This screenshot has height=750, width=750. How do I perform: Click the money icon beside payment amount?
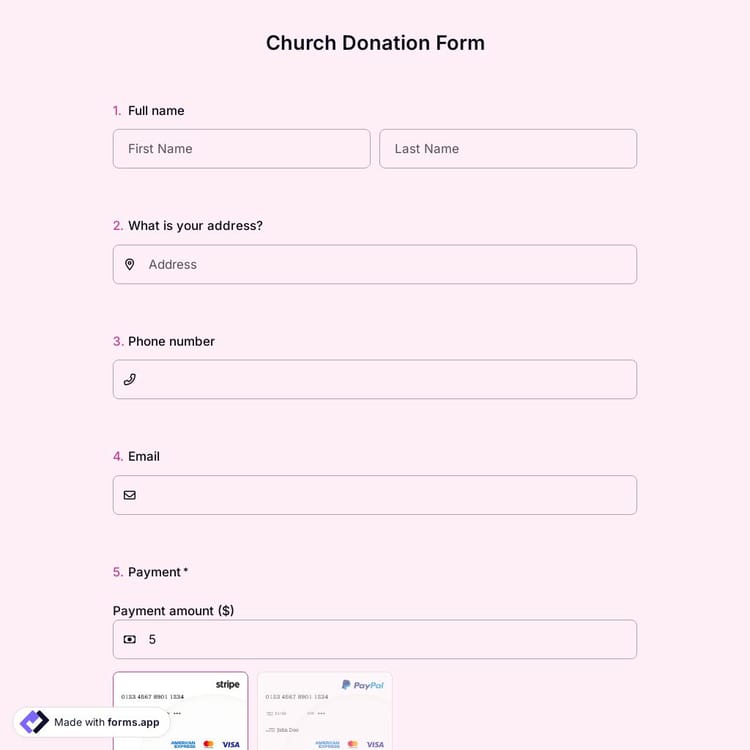click(129, 639)
